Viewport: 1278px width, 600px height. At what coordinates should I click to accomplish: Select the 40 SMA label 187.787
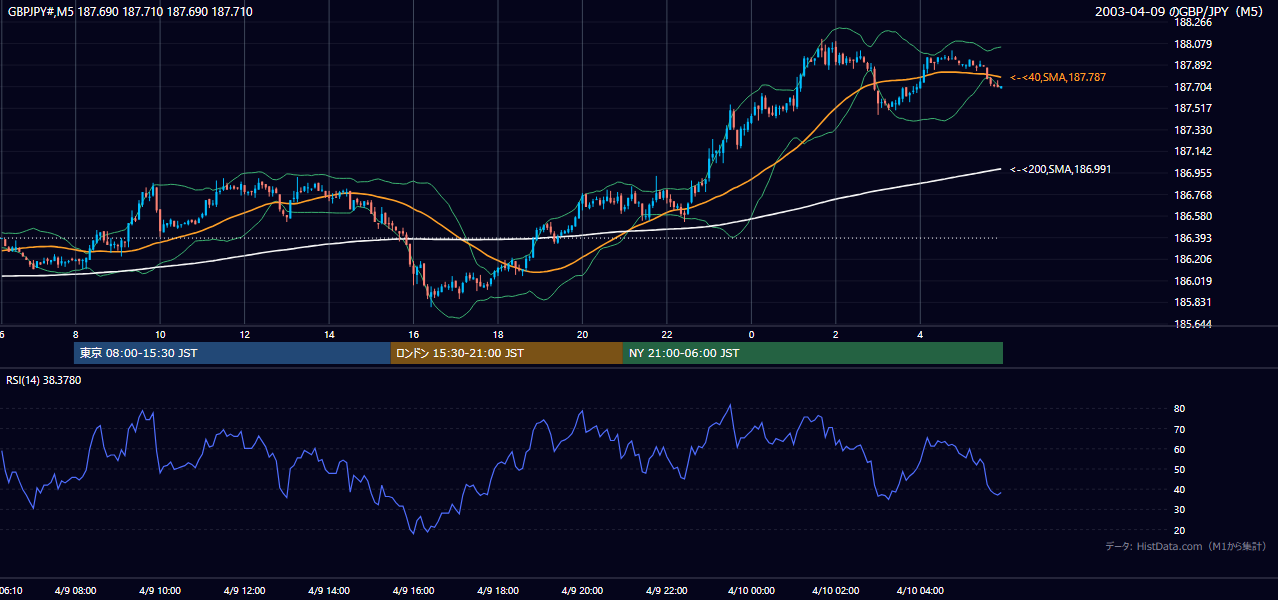tap(1058, 77)
